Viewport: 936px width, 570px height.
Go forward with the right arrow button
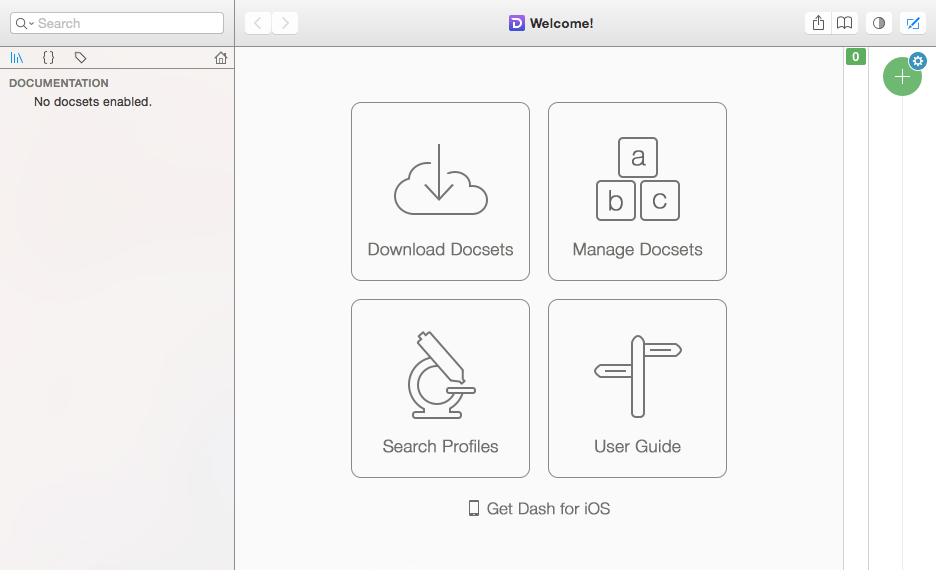pos(285,23)
